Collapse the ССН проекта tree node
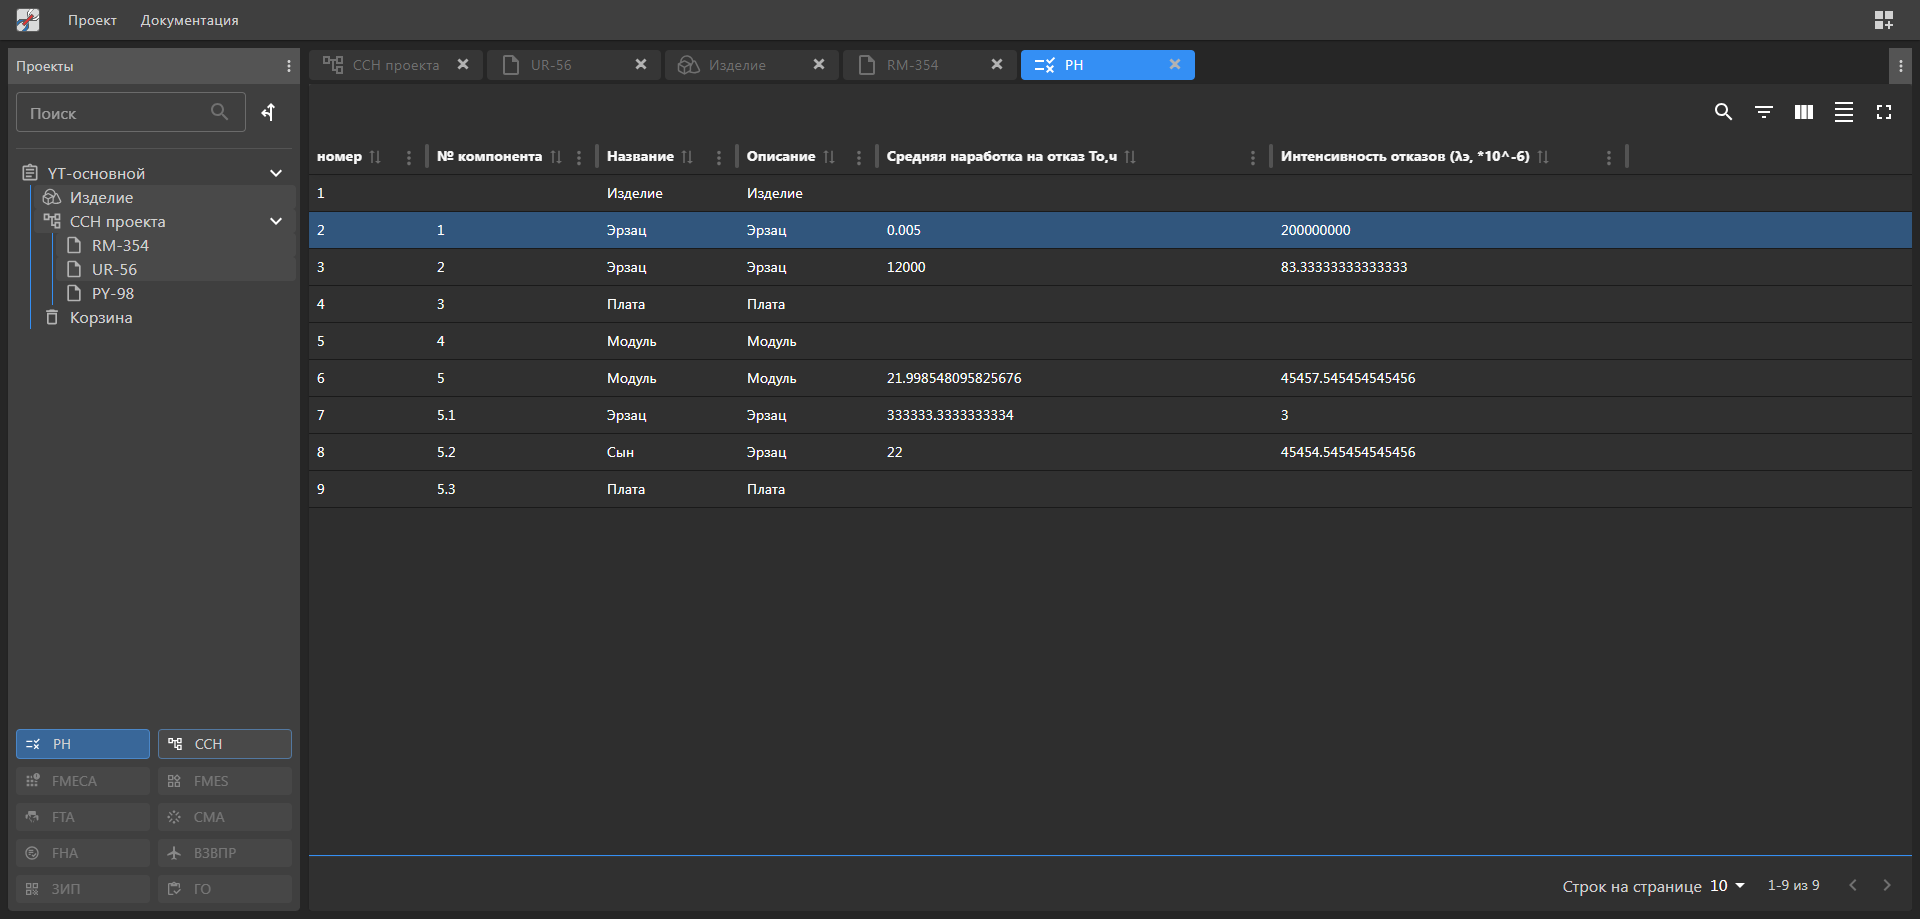 (276, 221)
